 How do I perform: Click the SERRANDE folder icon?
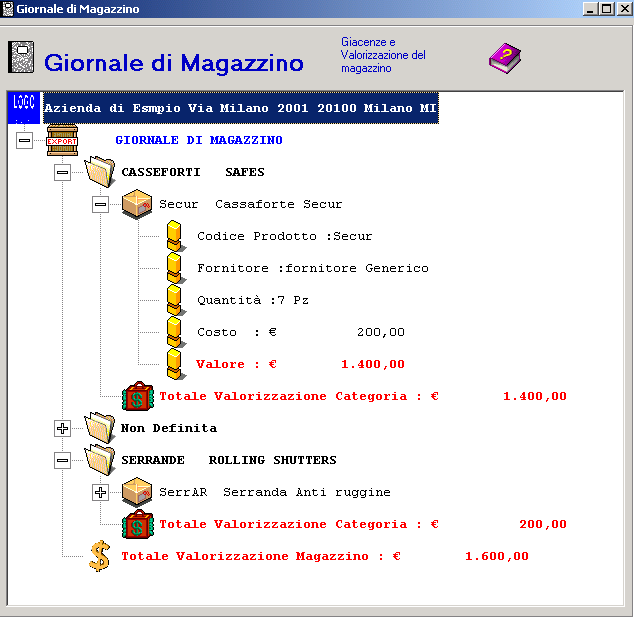(x=100, y=460)
